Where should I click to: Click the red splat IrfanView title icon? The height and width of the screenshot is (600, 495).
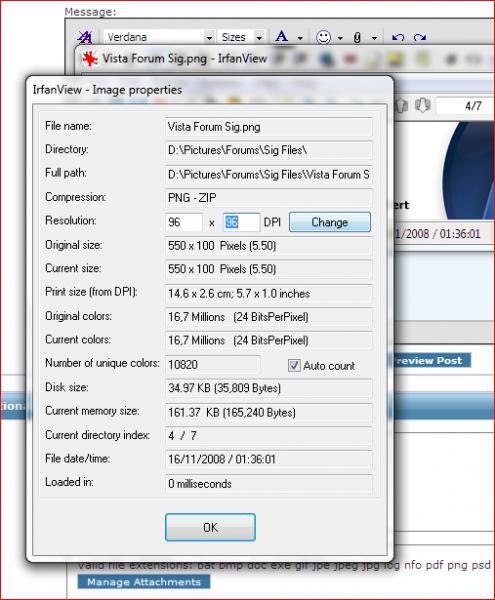coord(90,59)
